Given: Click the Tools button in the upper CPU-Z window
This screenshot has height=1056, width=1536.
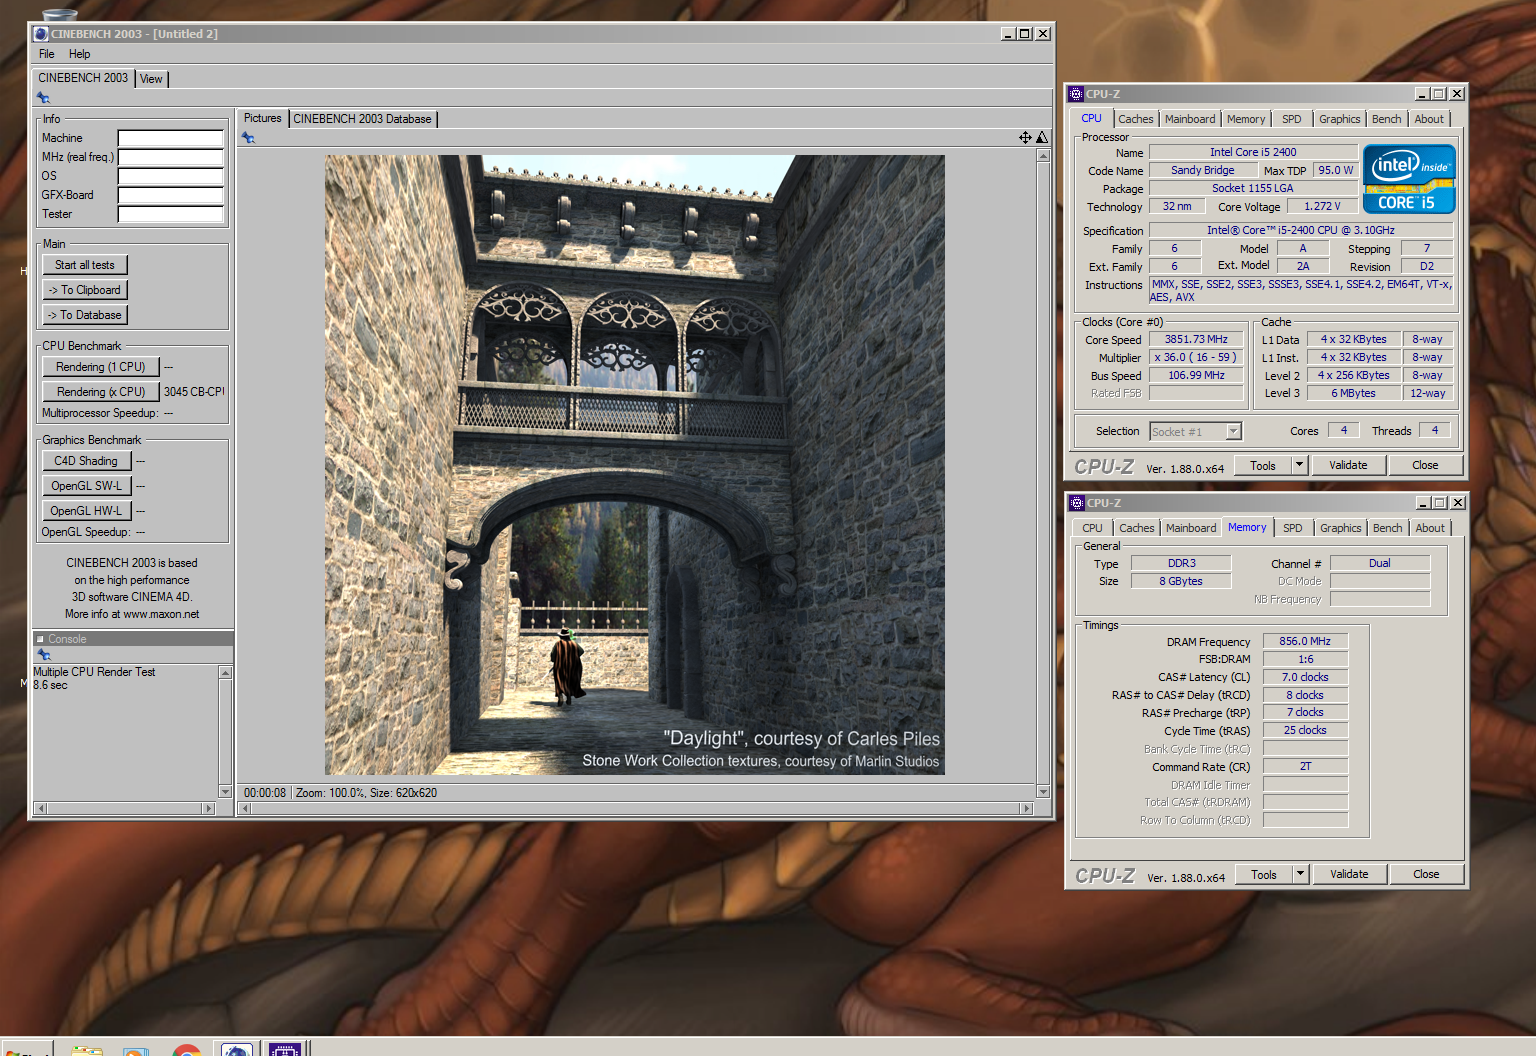Looking at the screenshot, I should pyautogui.click(x=1263, y=465).
